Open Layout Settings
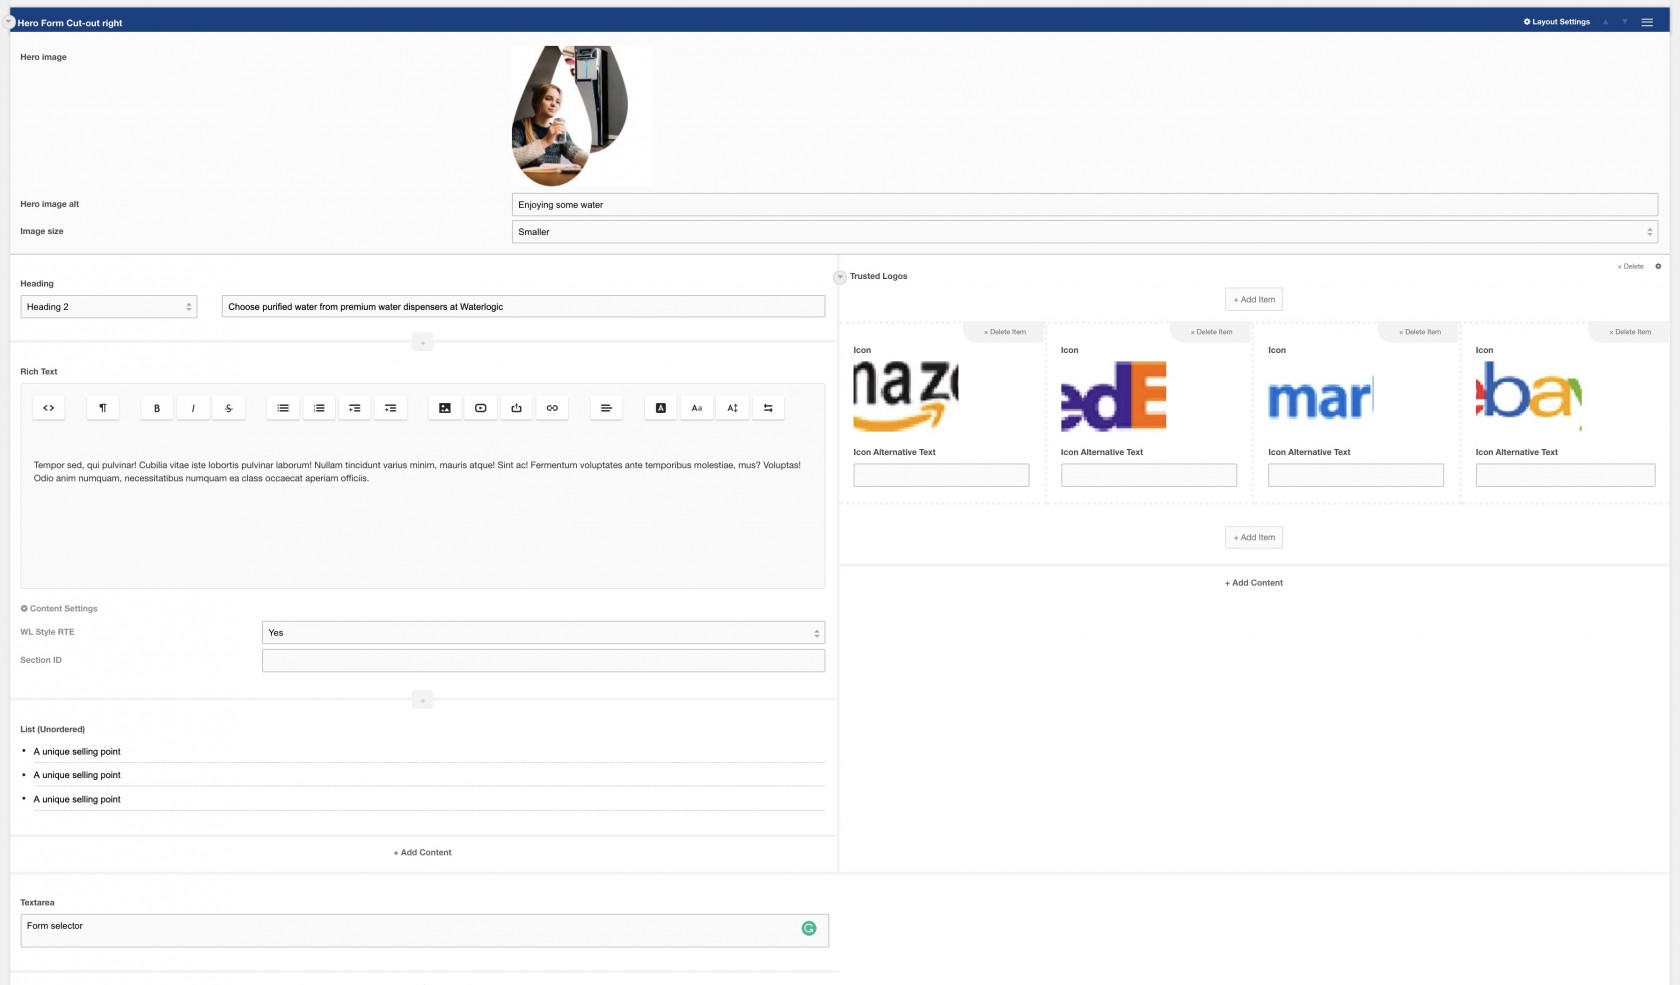1680x985 pixels. pos(1557,22)
